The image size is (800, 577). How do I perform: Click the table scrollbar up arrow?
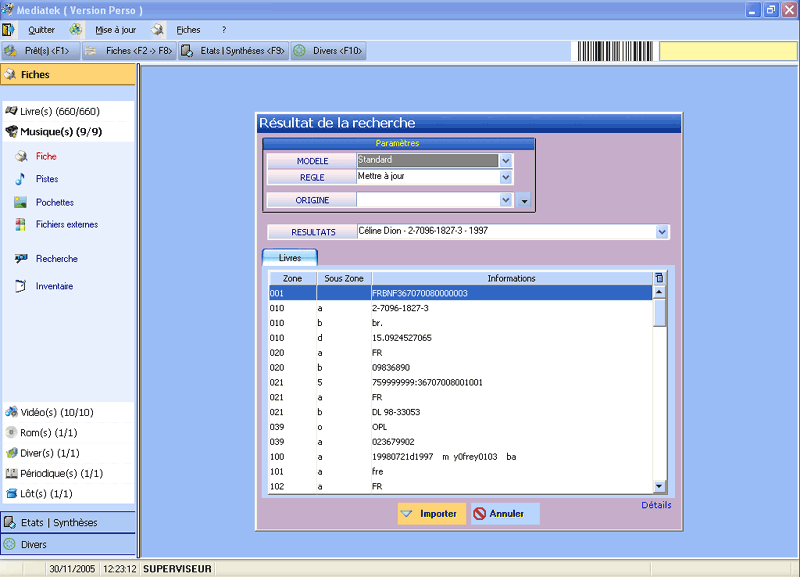tap(659, 292)
